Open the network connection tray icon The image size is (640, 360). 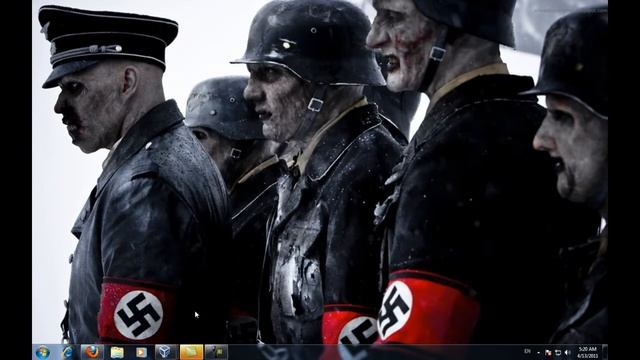[558, 352]
